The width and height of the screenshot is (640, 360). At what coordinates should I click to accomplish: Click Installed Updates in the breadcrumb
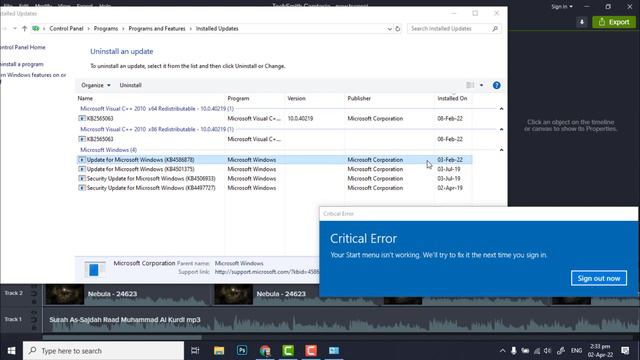point(217,29)
